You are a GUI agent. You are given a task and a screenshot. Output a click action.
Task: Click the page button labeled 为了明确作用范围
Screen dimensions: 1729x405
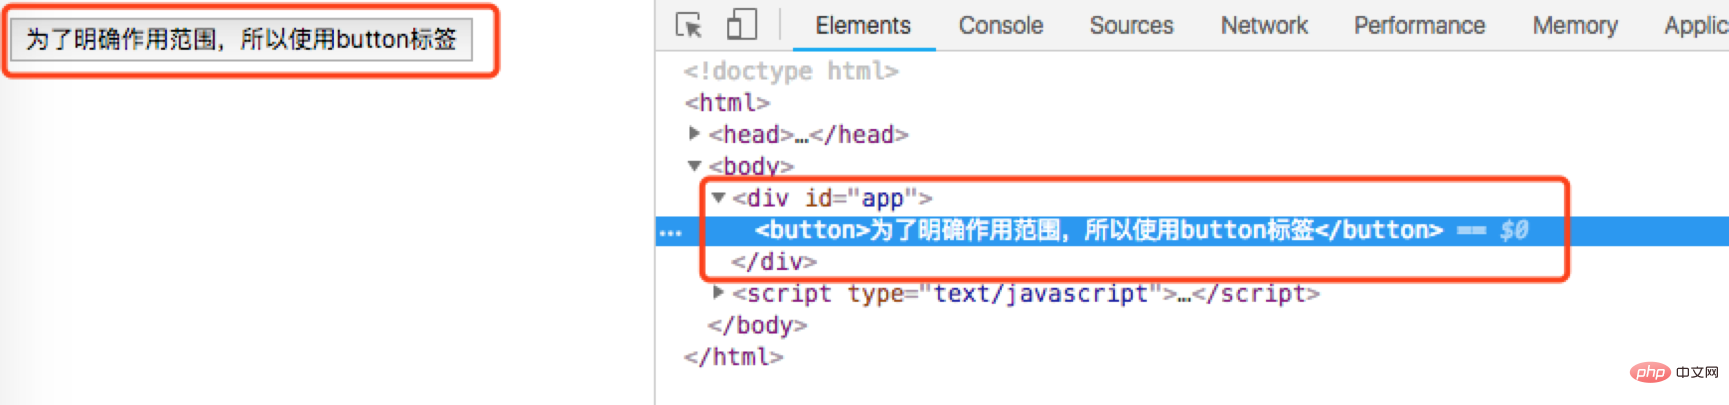point(241,39)
